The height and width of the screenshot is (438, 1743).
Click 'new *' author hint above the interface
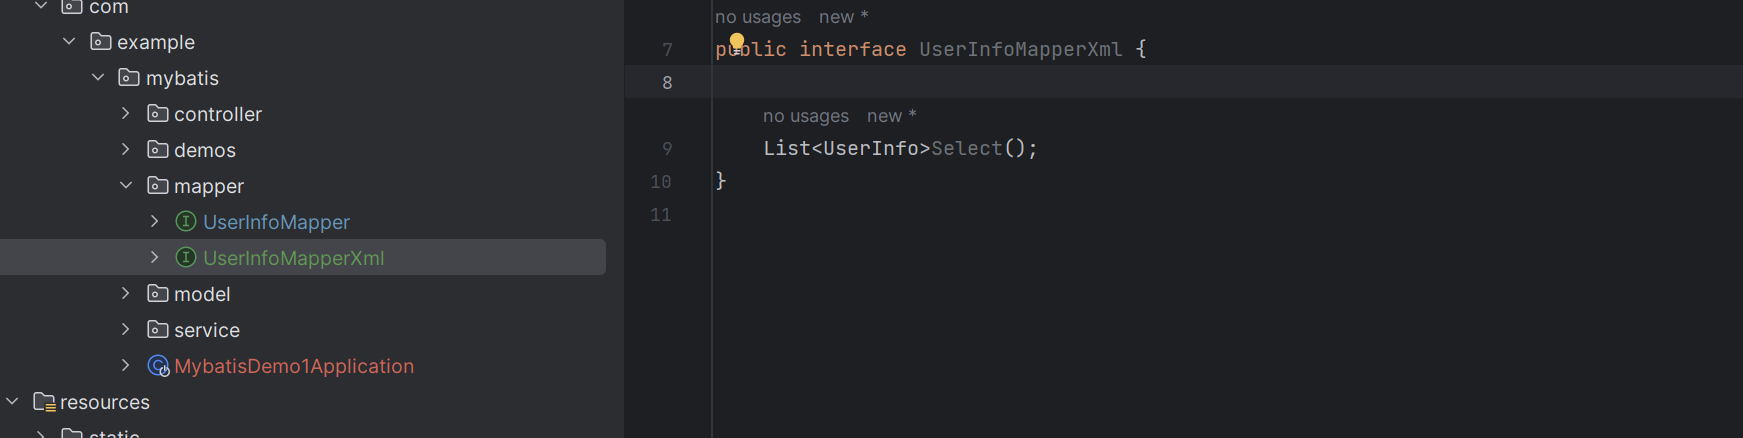[x=843, y=17]
